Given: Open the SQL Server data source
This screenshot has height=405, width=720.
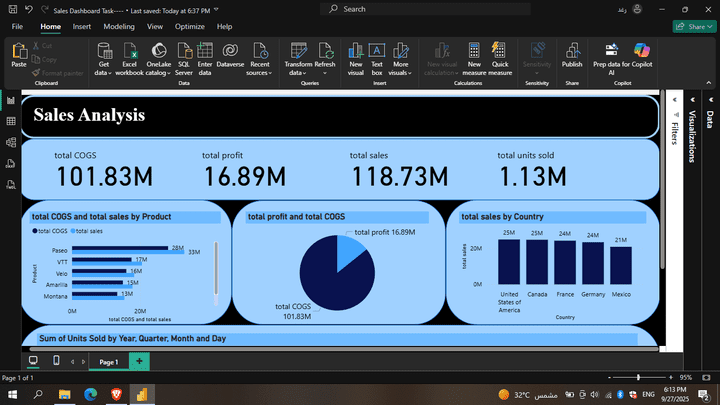Looking at the screenshot, I should coord(184,50).
